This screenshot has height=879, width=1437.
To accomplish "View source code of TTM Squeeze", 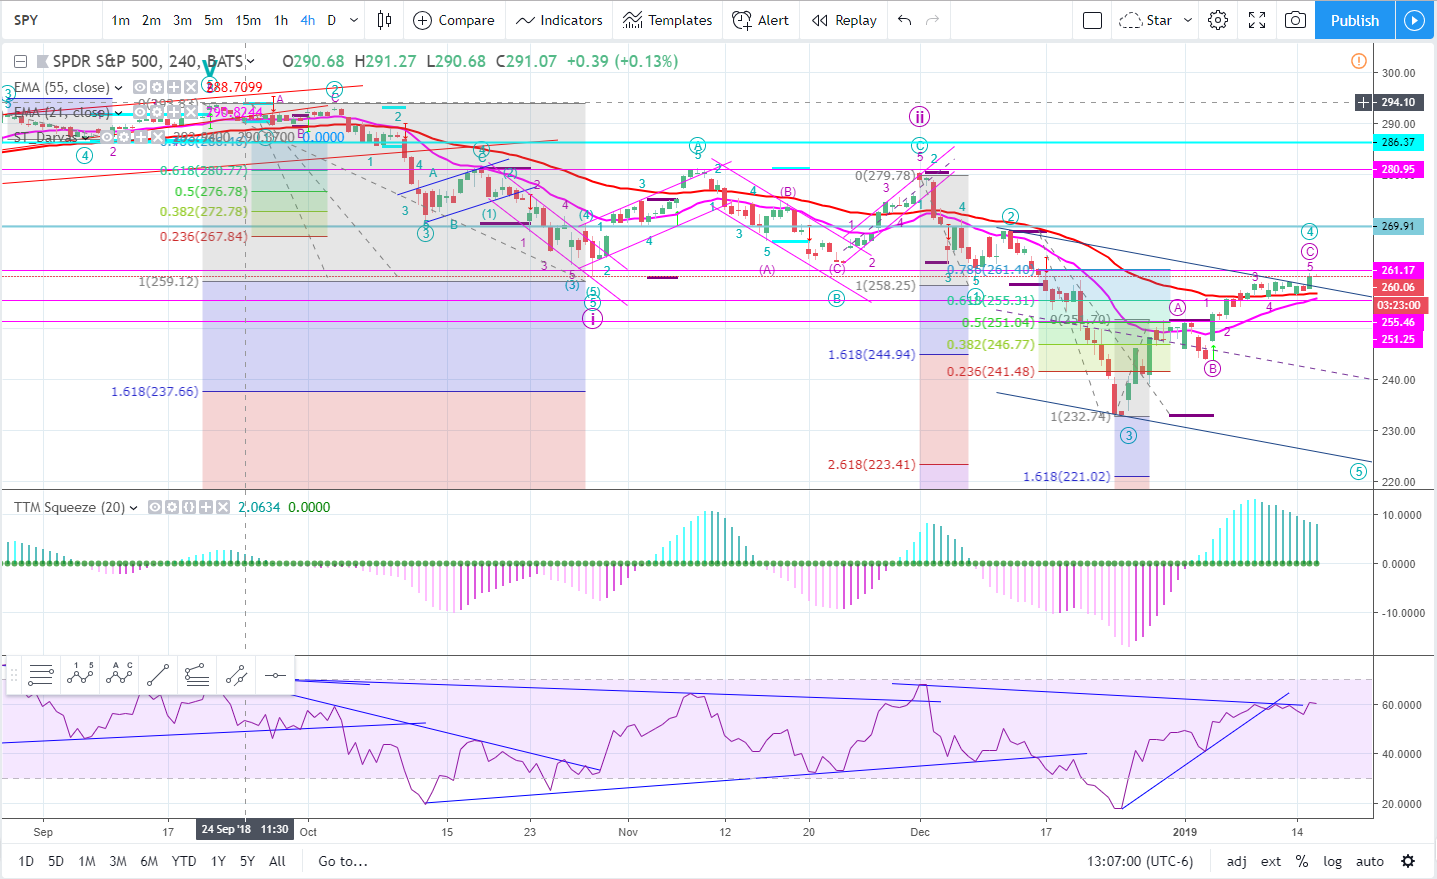I will pyautogui.click(x=188, y=507).
